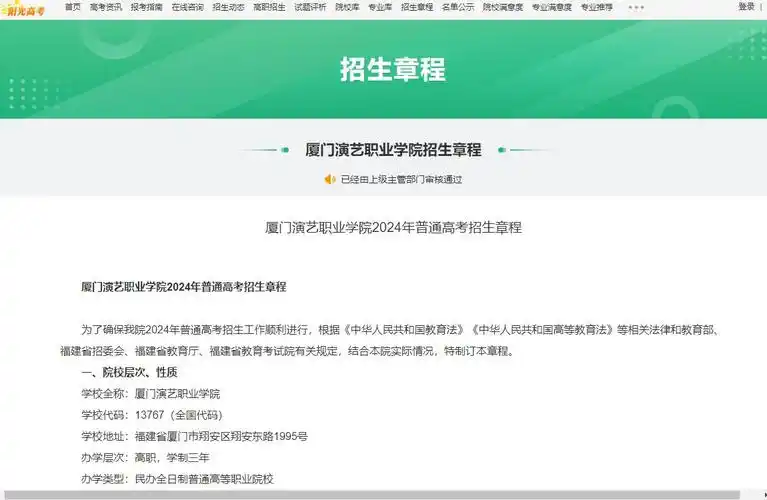Open 专业推荐 in the nav bar
The height and width of the screenshot is (500, 767).
tap(597, 7)
